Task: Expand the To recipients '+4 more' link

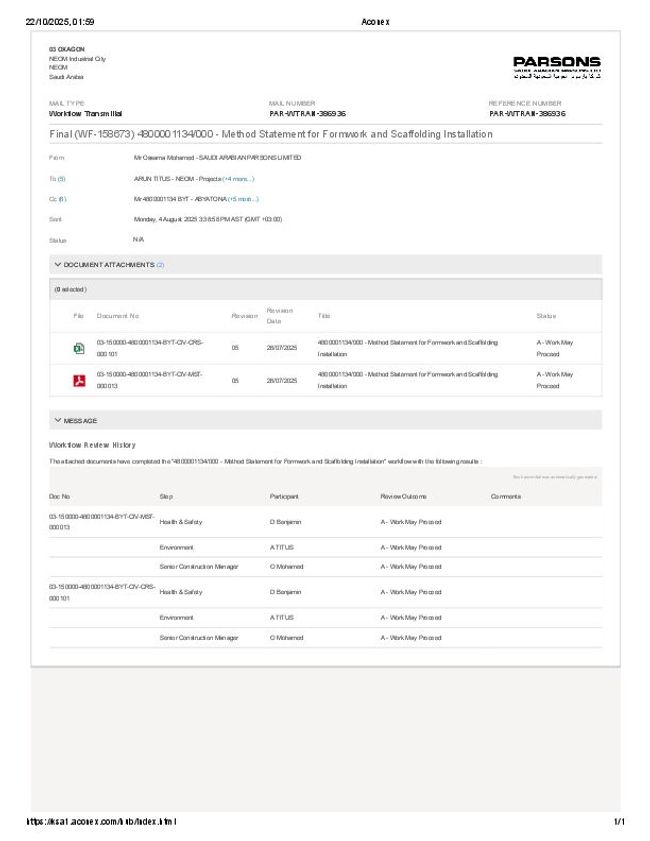Action: click(x=238, y=178)
